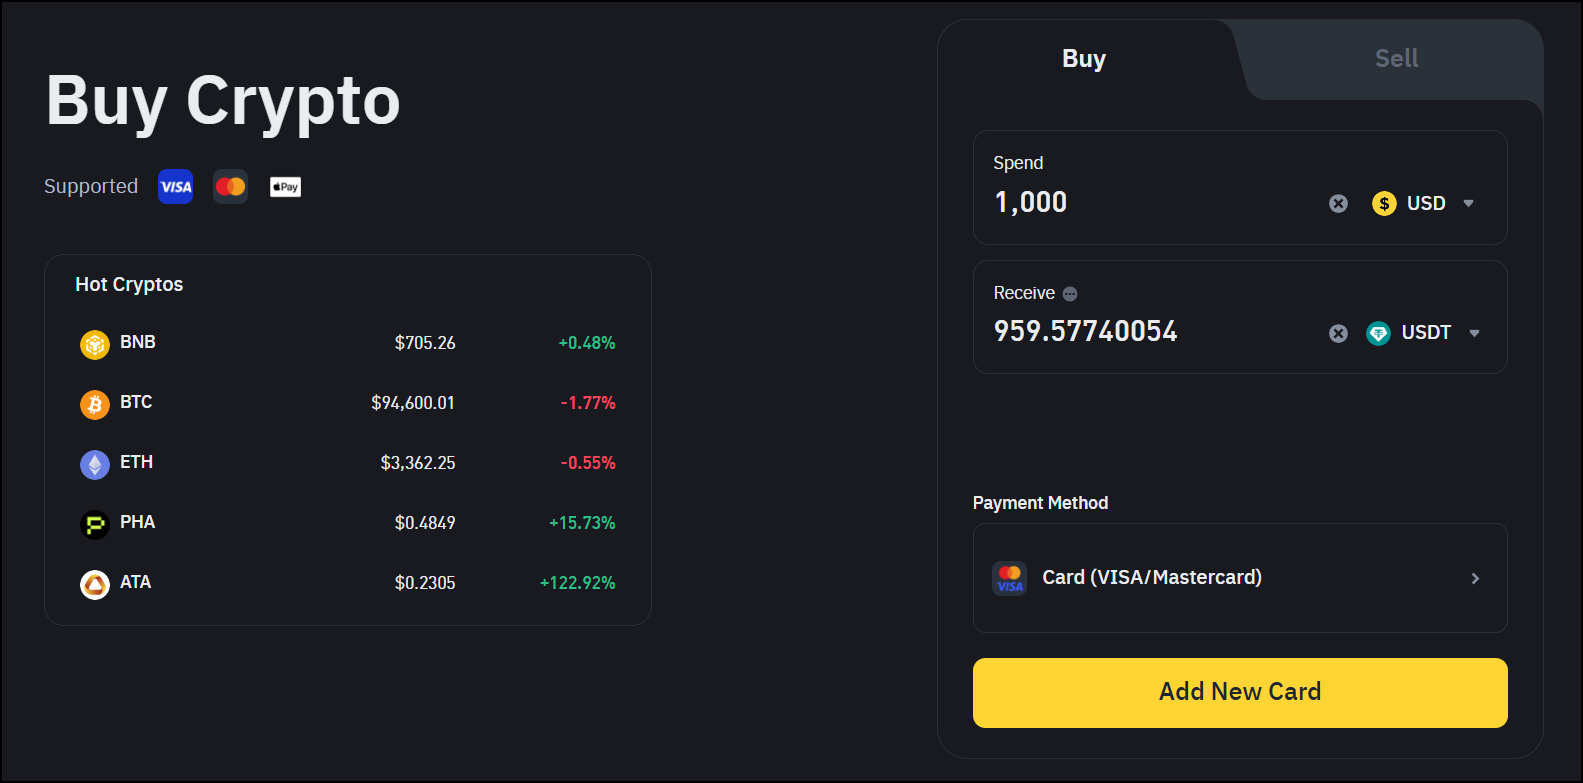The height and width of the screenshot is (783, 1583).
Task: Click the Ethereum ETH icon
Action: [95, 464]
